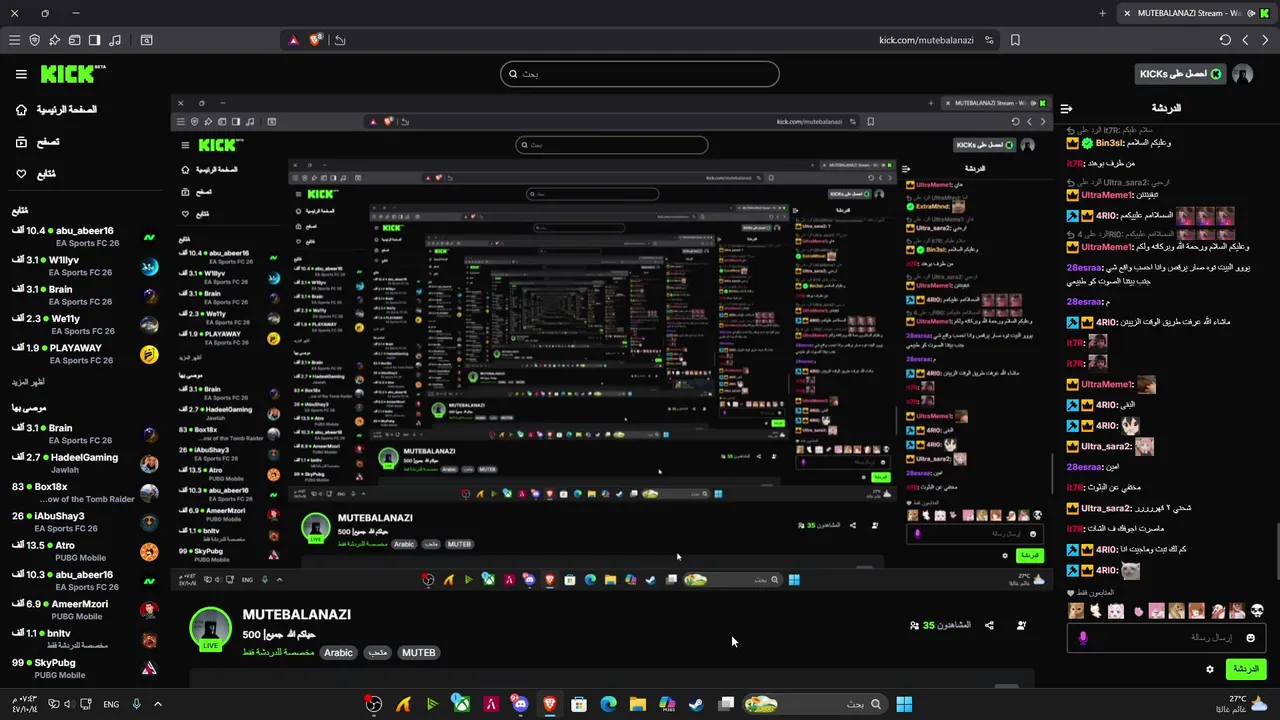The image size is (1280, 720).
Task: Open متابع in the sidebar
Action: coord(35,174)
